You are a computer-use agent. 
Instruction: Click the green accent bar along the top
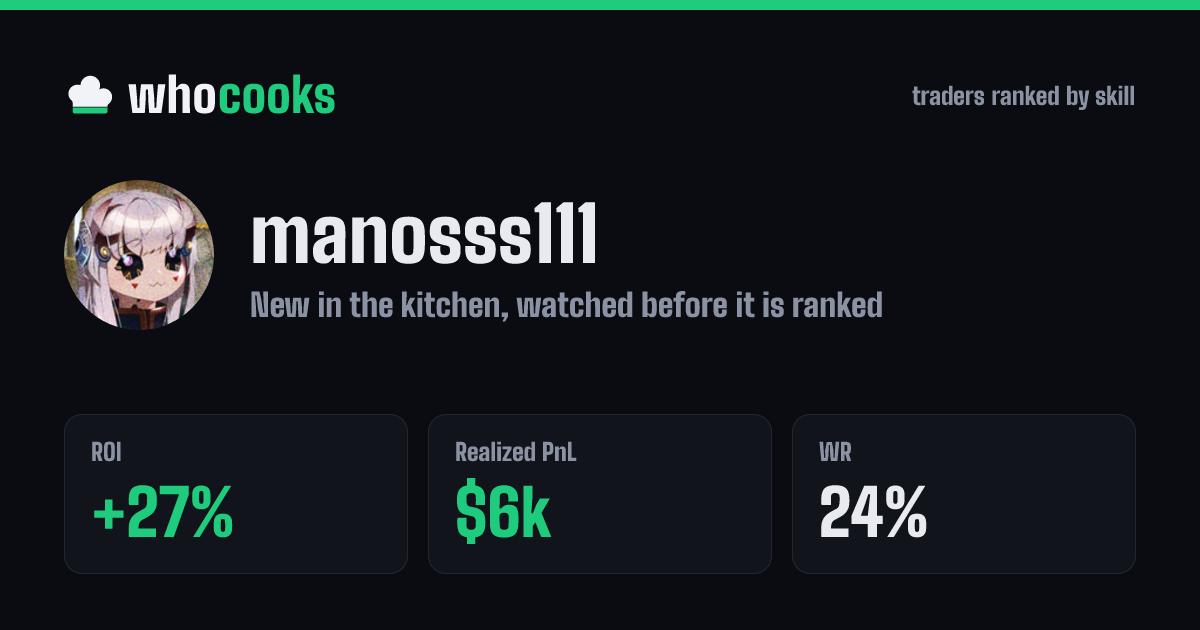pyautogui.click(x=600, y=5)
